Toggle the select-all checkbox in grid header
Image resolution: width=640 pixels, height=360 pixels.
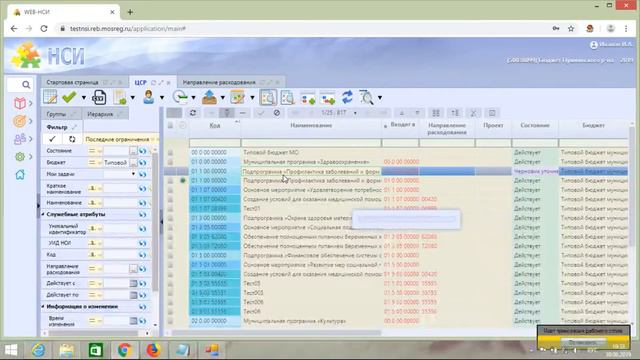pos(170,126)
